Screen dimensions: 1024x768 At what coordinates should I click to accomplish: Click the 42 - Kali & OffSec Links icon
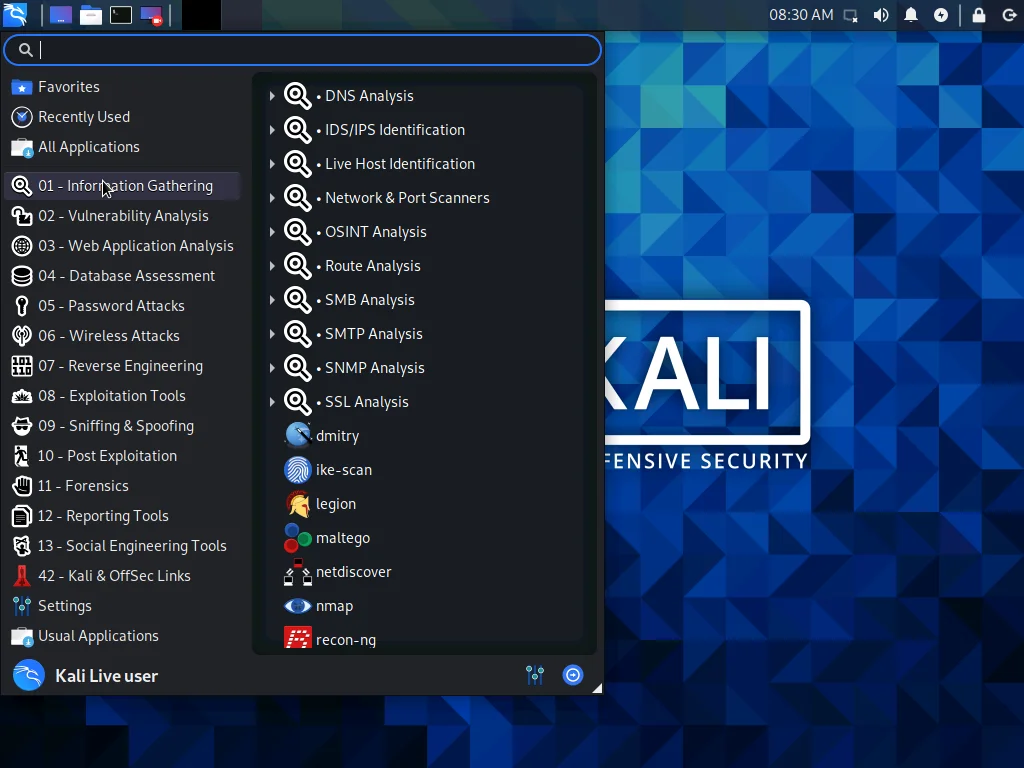point(22,577)
